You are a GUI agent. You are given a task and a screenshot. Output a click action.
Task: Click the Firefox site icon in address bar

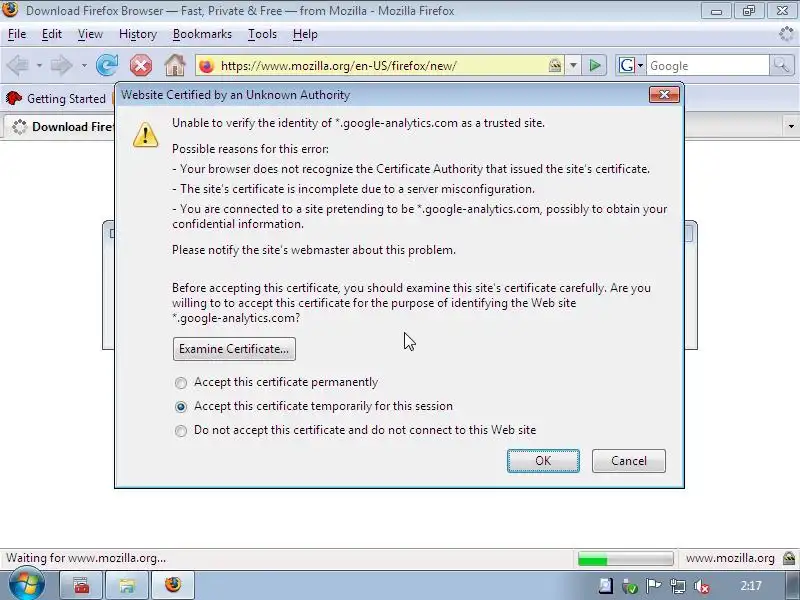pyautogui.click(x=207, y=66)
